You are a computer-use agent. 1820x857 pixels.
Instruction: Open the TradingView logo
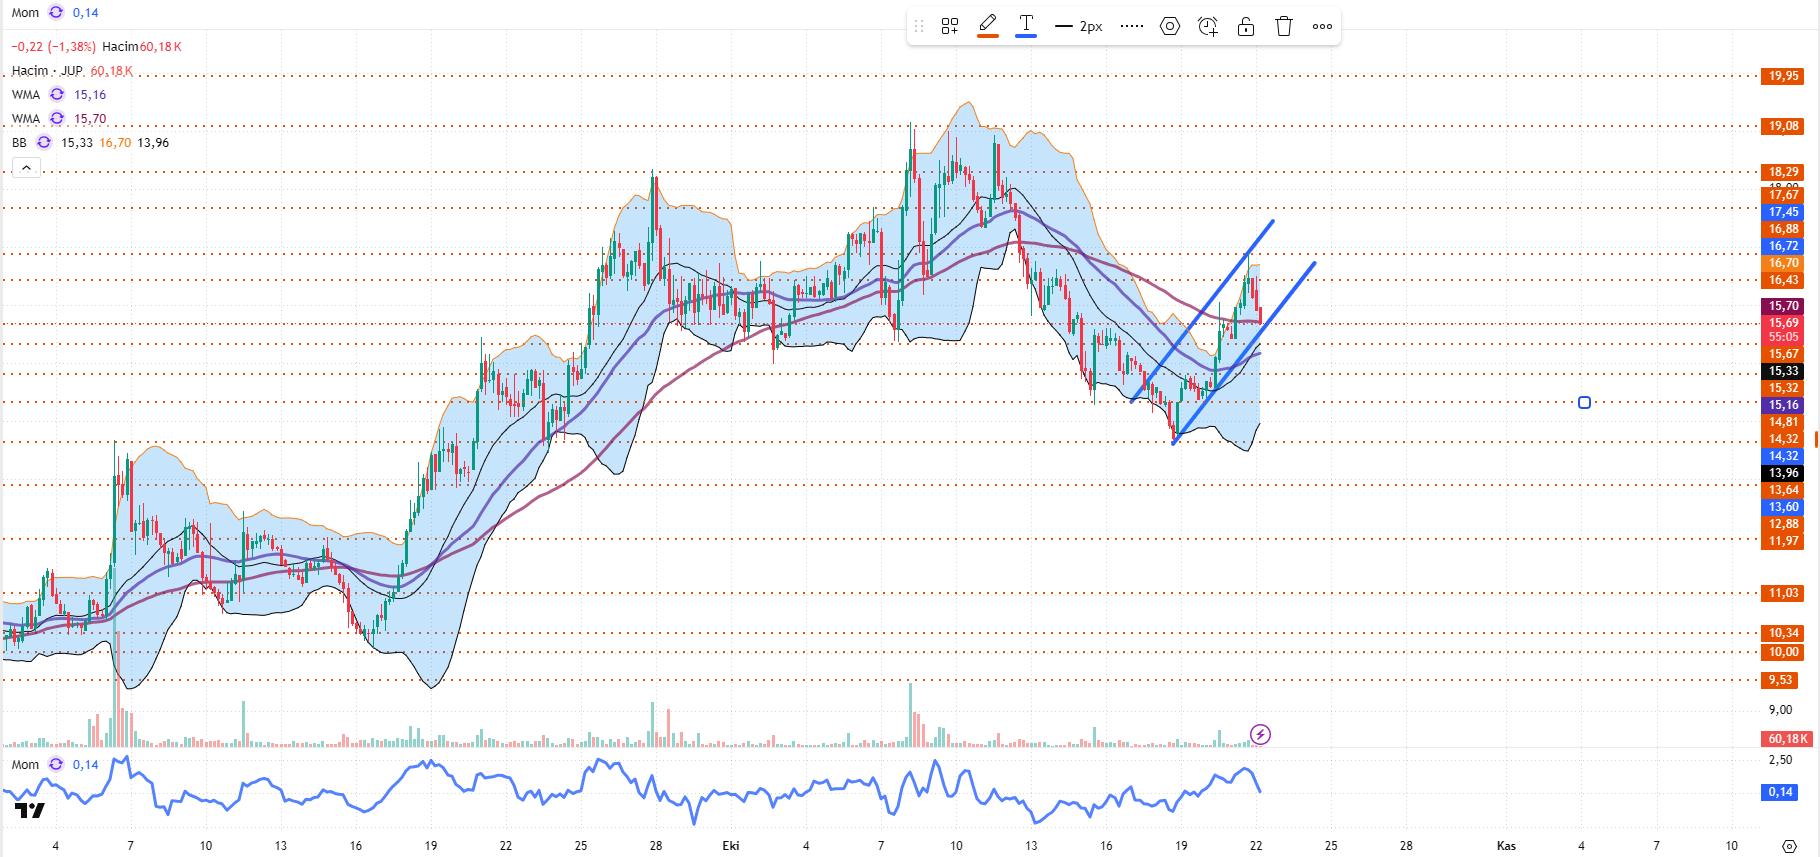coord(30,810)
